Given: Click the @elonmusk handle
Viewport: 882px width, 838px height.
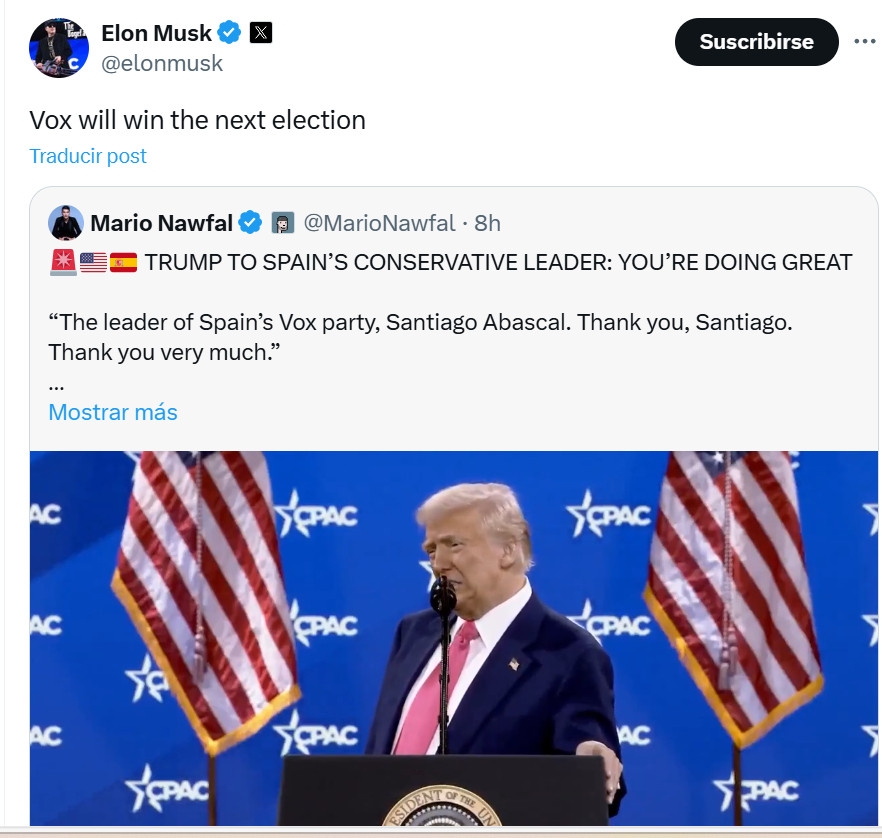Looking at the screenshot, I should tap(162, 64).
